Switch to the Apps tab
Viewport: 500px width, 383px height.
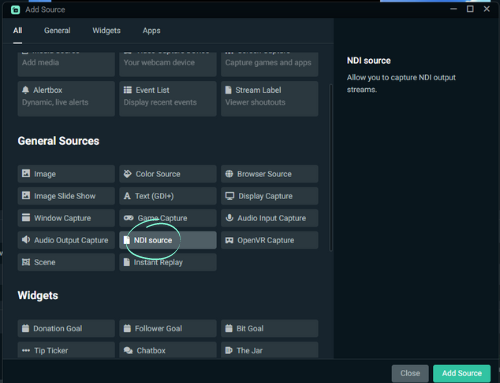click(151, 31)
